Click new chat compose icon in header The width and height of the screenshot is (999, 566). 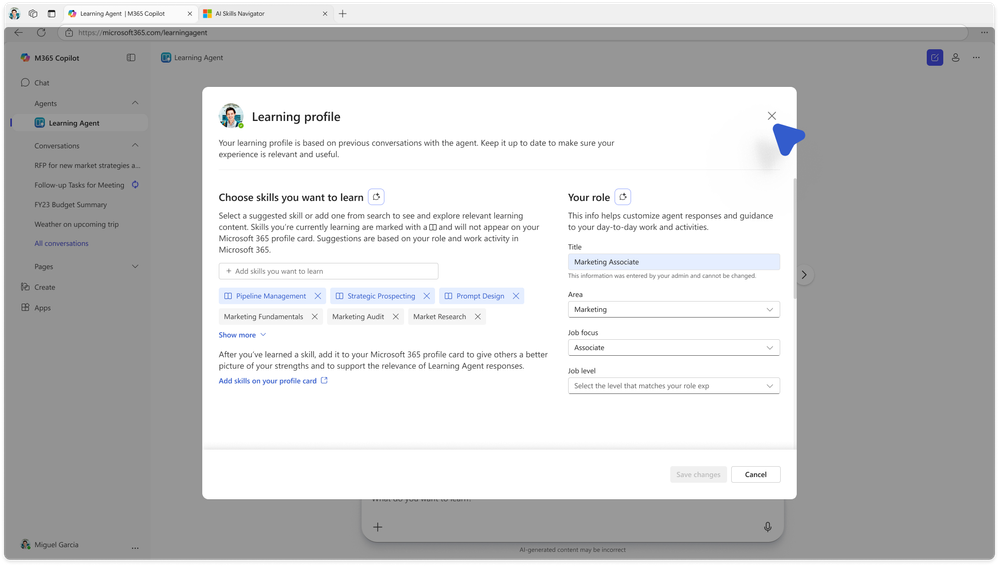[x=935, y=58]
